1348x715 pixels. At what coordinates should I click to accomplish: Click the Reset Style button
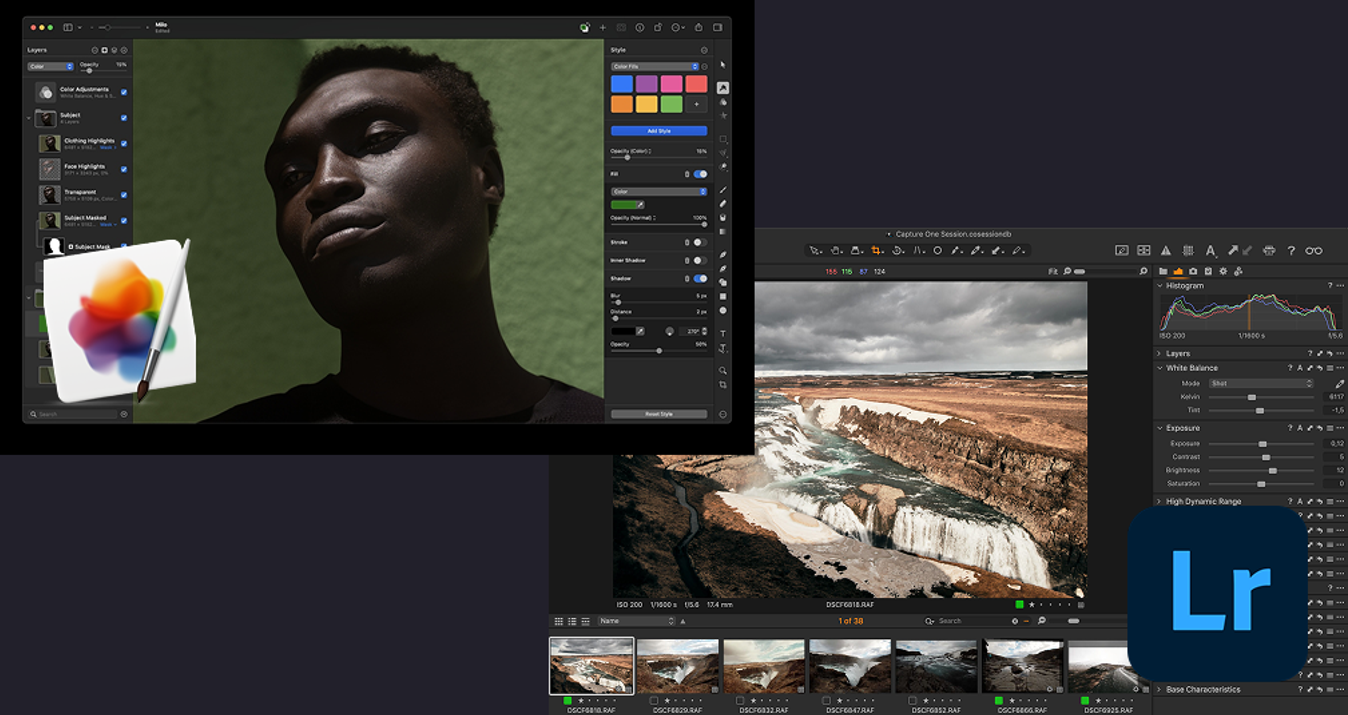pos(660,413)
